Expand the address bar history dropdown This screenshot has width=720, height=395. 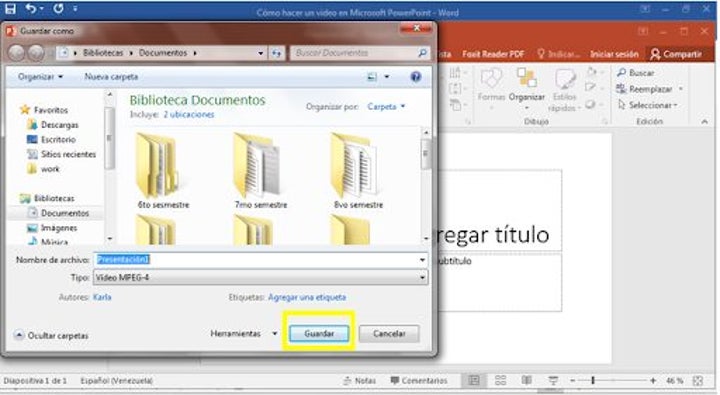[260, 53]
